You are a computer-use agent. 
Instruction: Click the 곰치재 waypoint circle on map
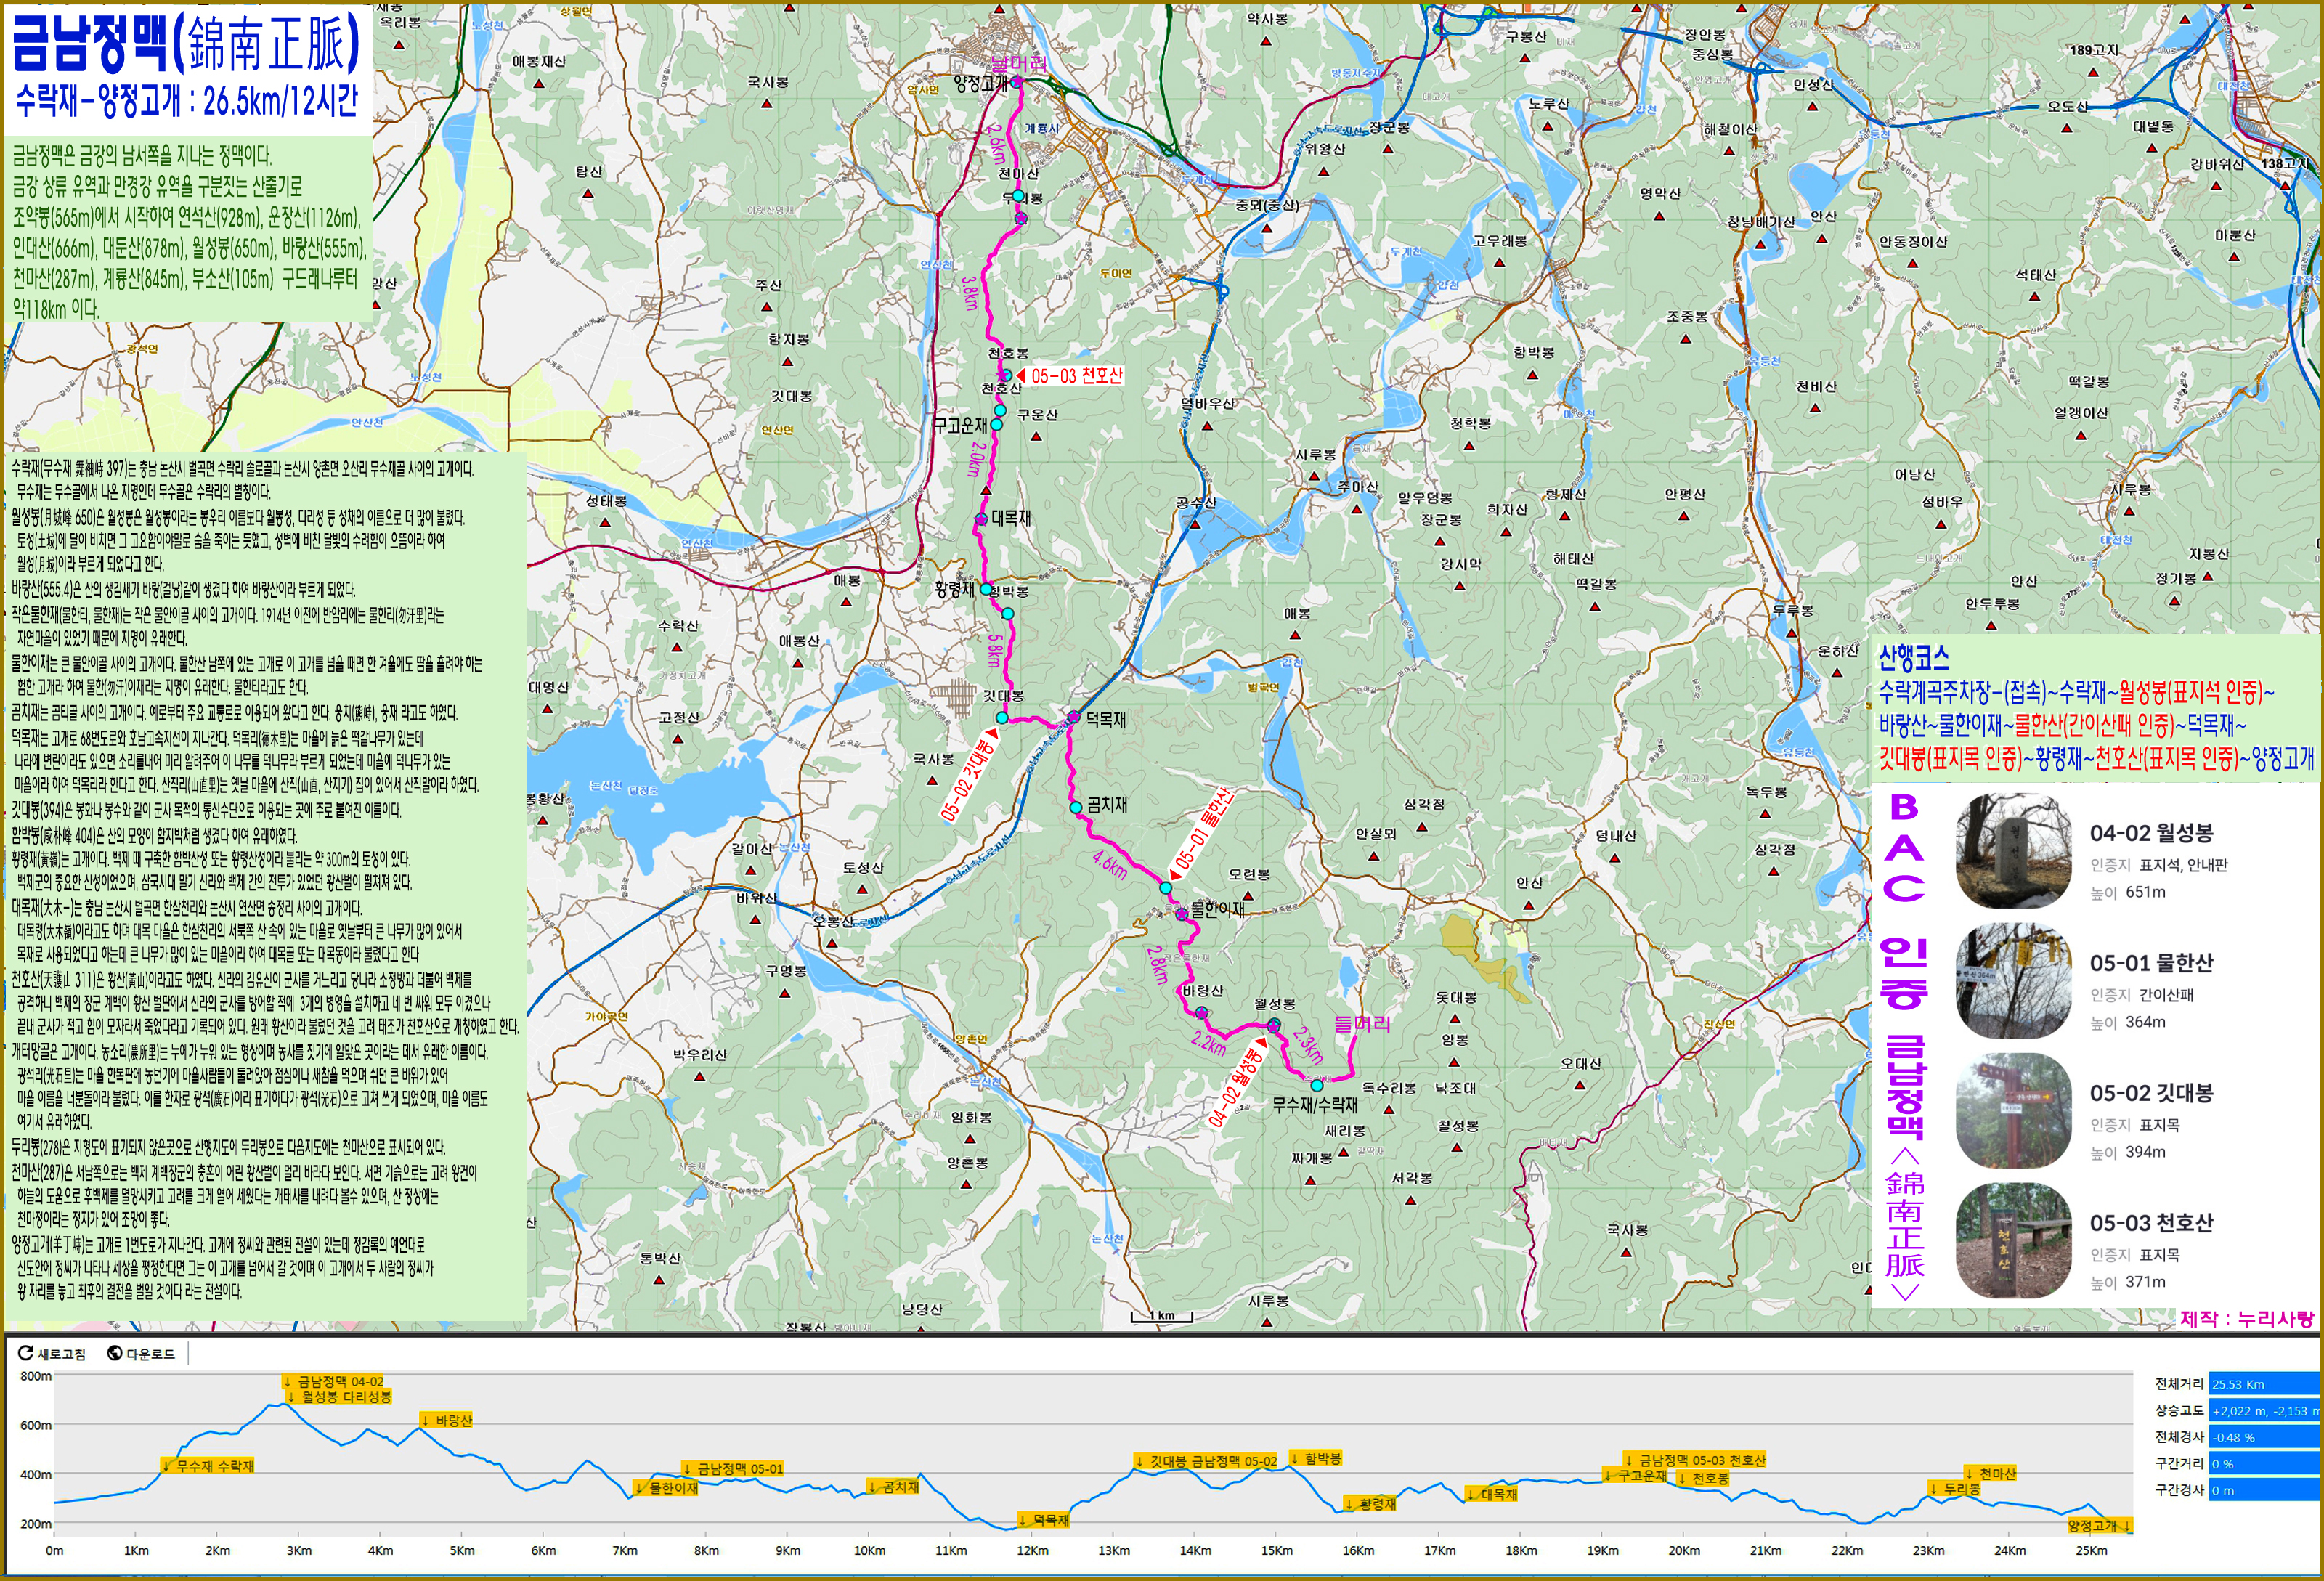pos(1076,807)
